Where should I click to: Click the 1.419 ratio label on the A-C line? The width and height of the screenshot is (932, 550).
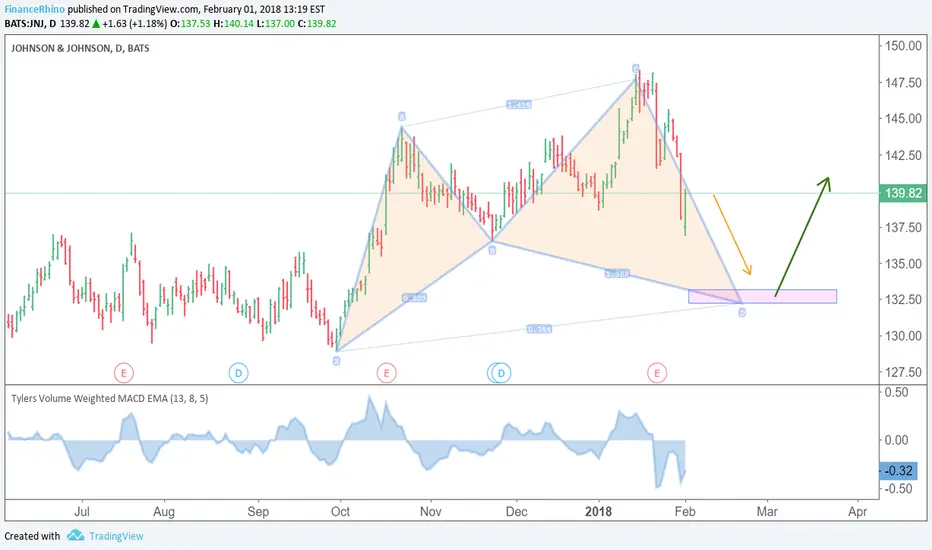click(x=519, y=105)
